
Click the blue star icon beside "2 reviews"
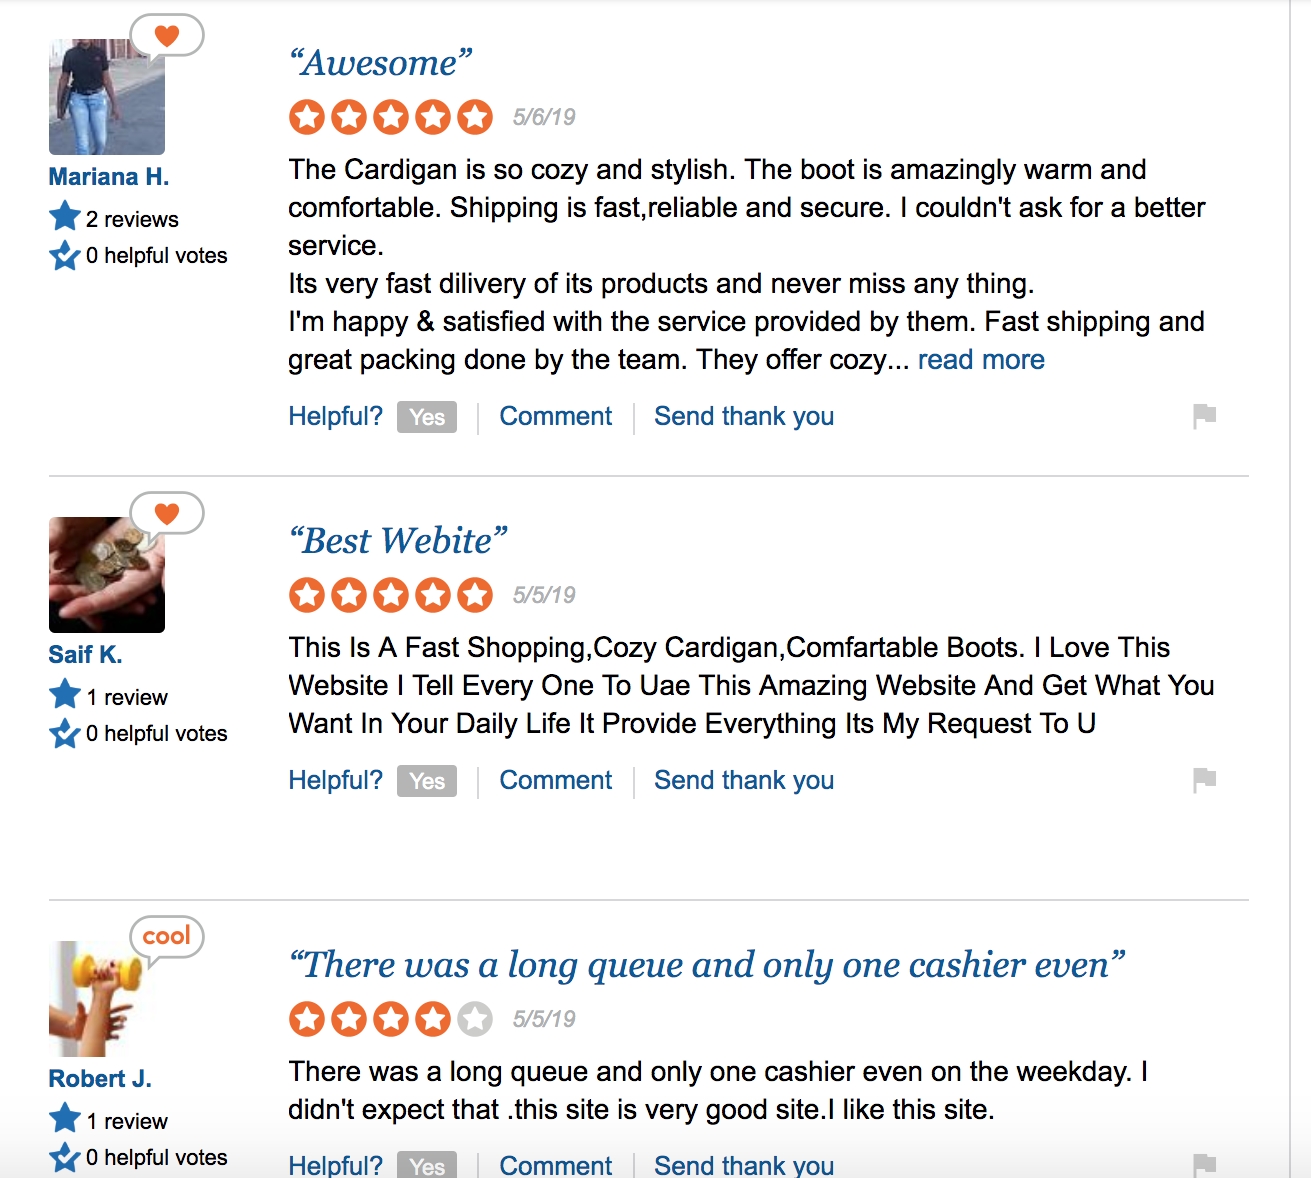point(64,215)
